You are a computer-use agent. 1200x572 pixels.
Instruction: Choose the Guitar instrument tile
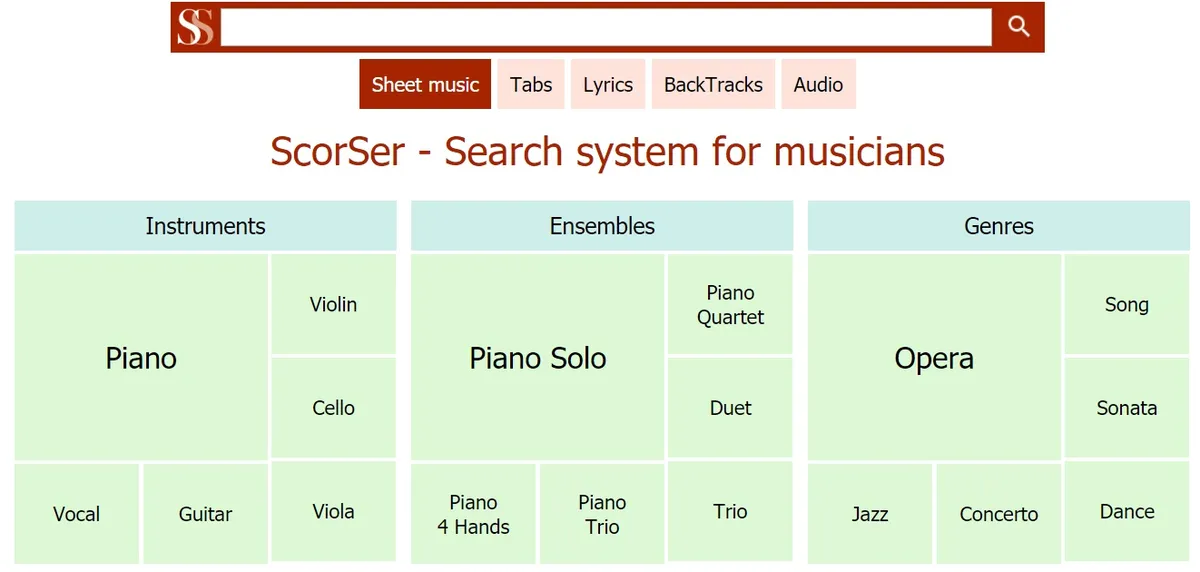tap(205, 514)
